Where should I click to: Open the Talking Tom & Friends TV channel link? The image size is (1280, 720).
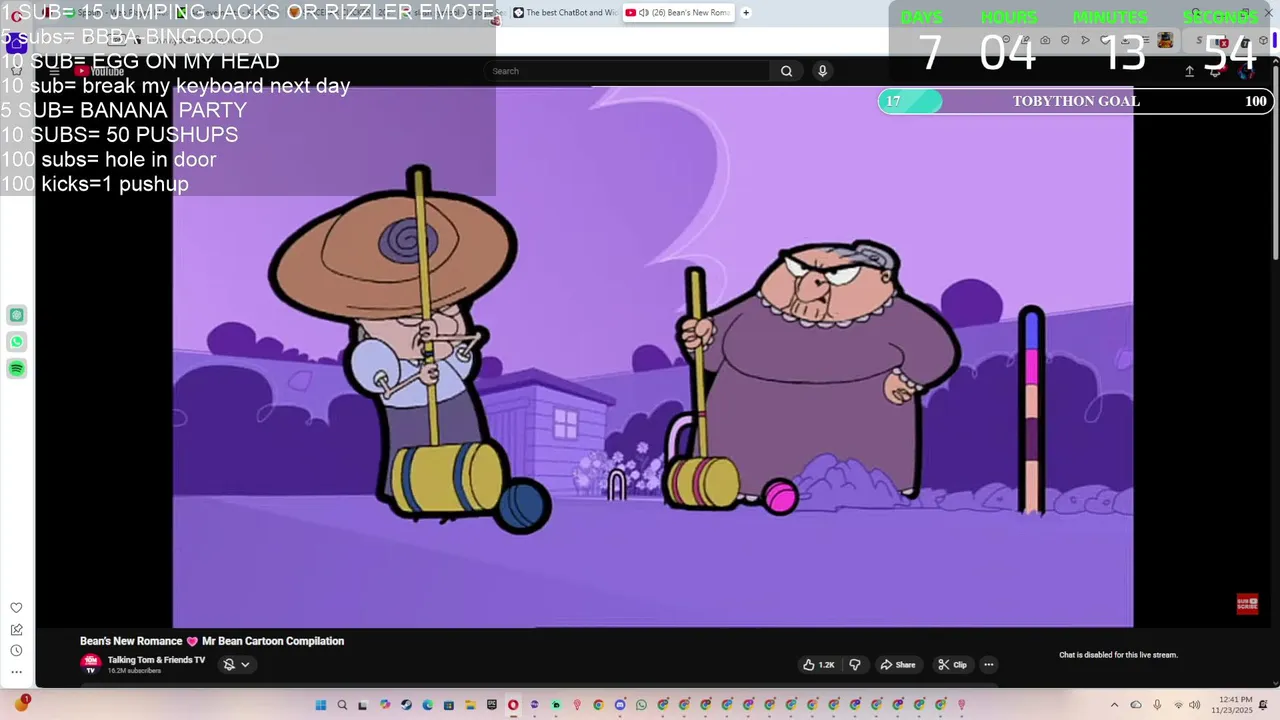pos(156,660)
